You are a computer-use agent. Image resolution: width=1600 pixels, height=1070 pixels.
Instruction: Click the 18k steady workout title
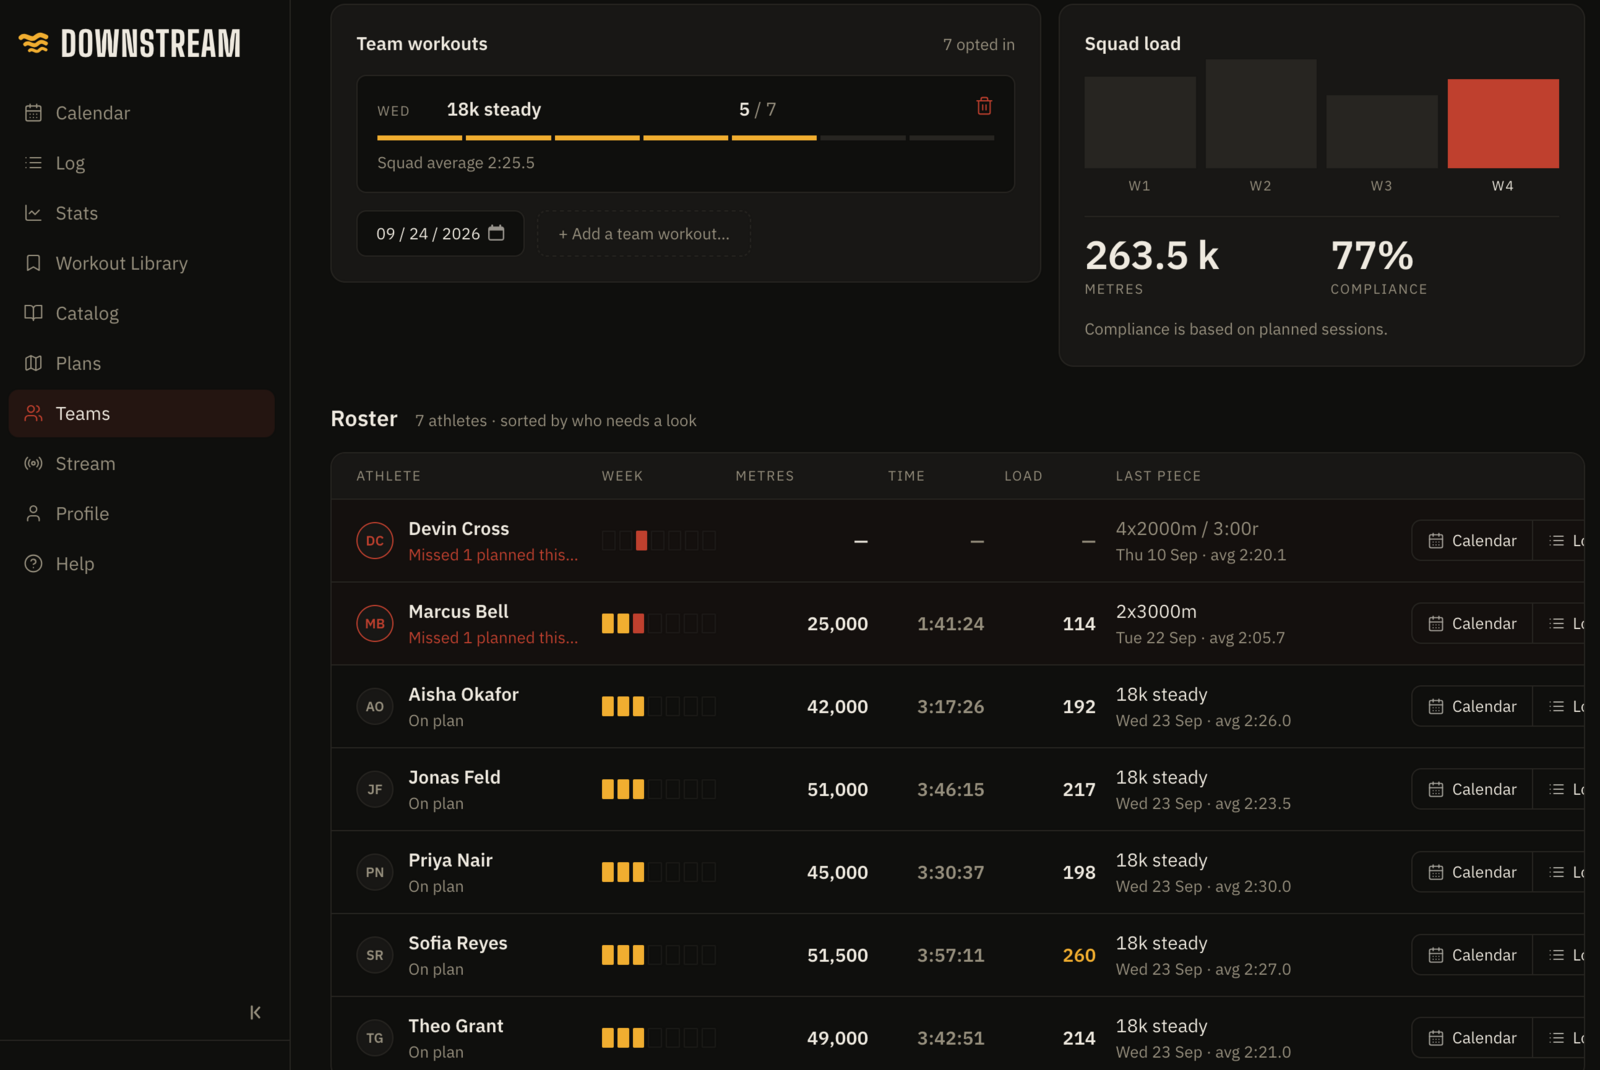coord(493,109)
